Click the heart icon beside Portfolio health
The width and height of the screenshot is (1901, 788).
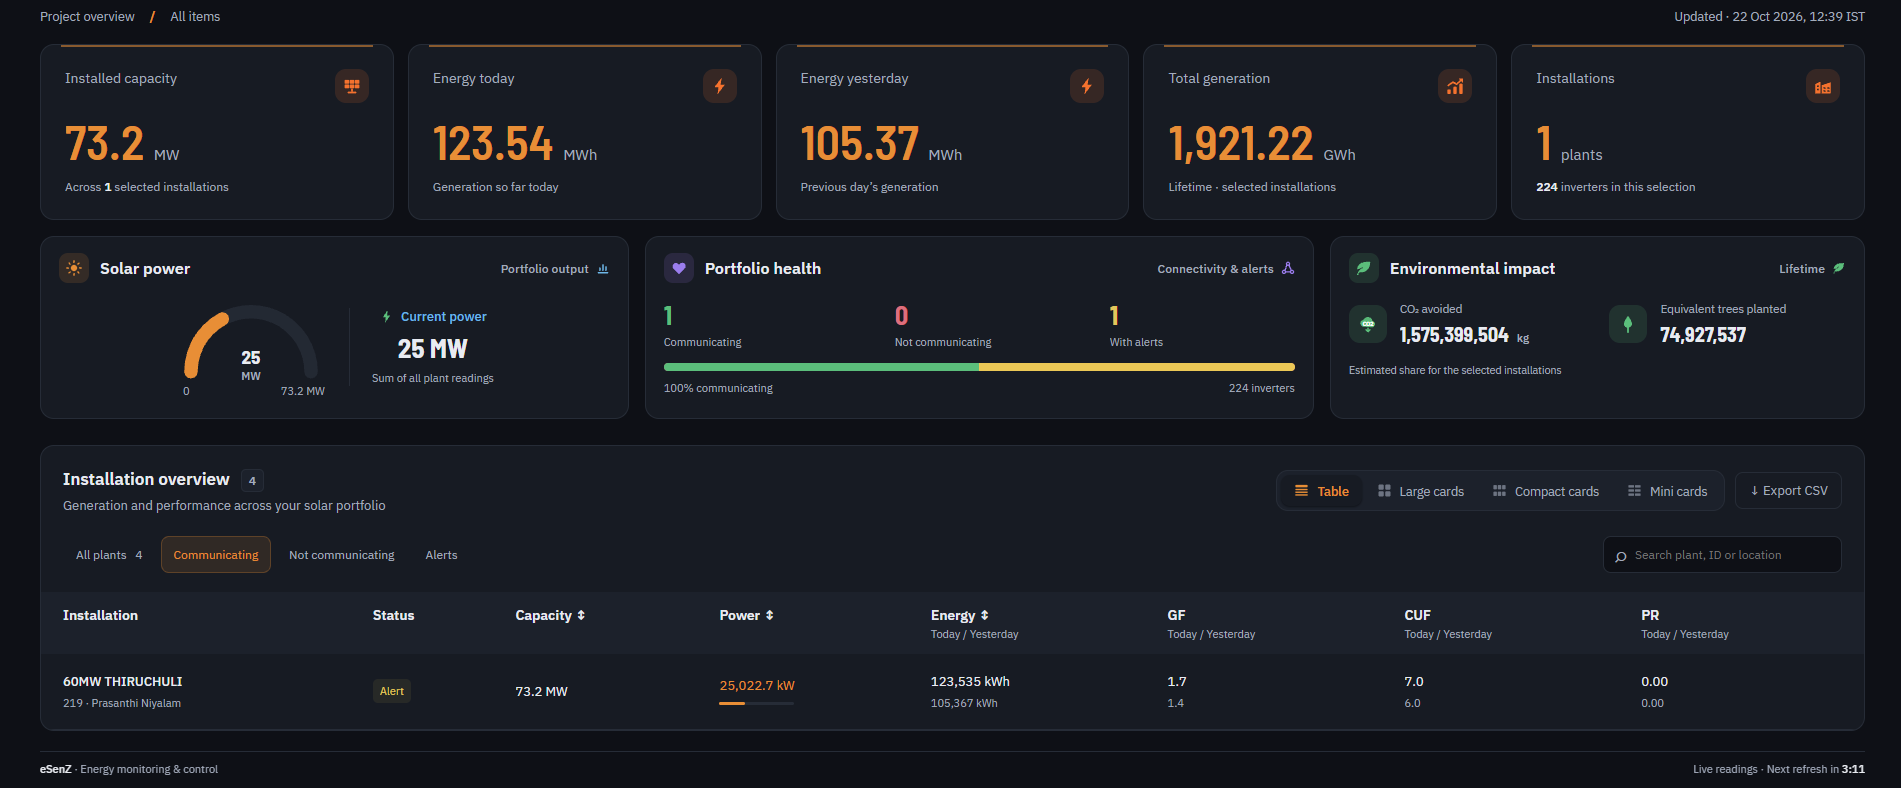click(679, 268)
